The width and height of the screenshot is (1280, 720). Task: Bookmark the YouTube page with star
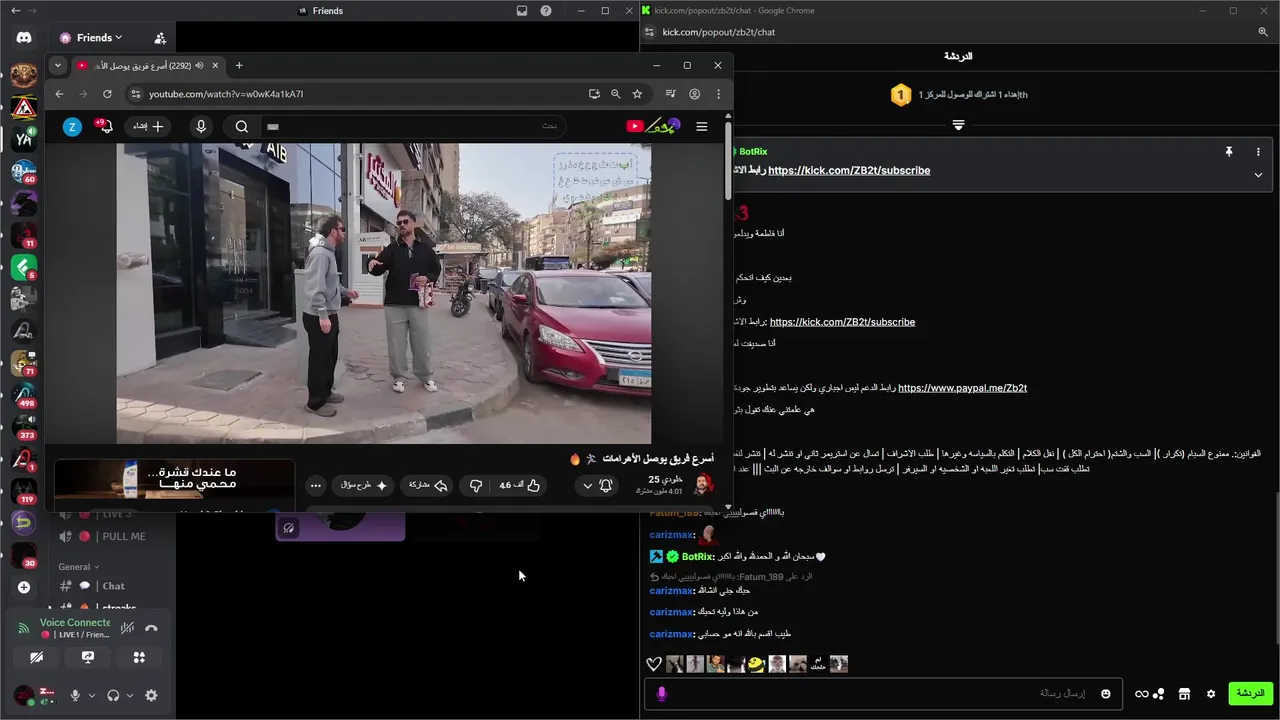[637, 94]
